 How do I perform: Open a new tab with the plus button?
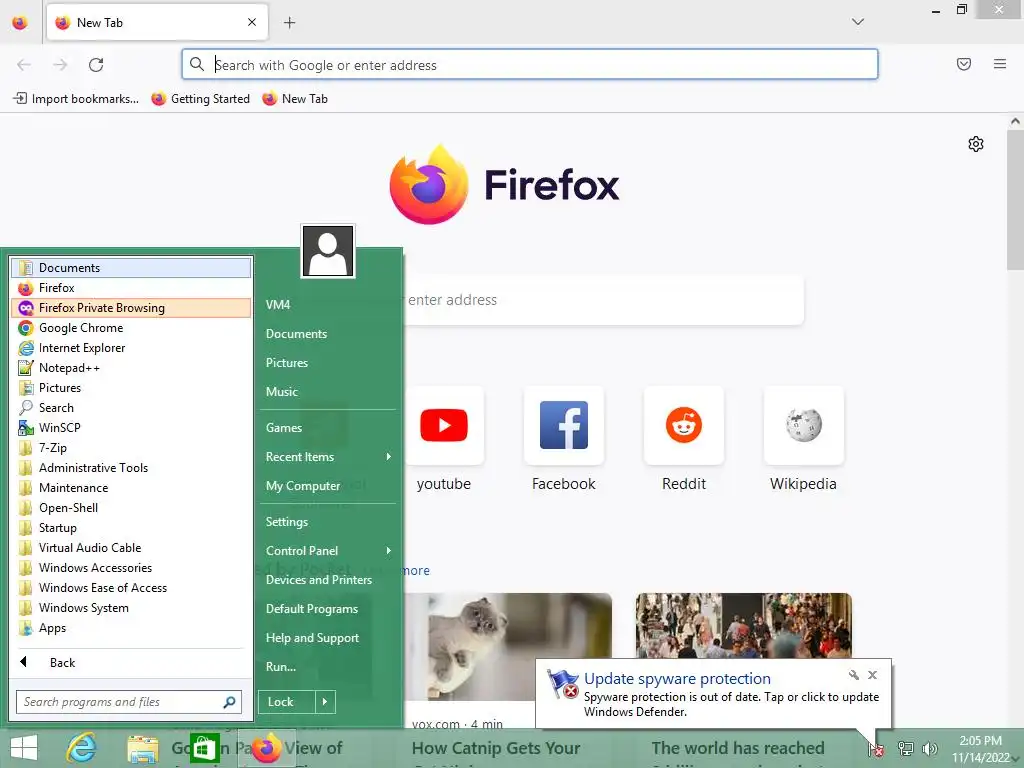[289, 23]
